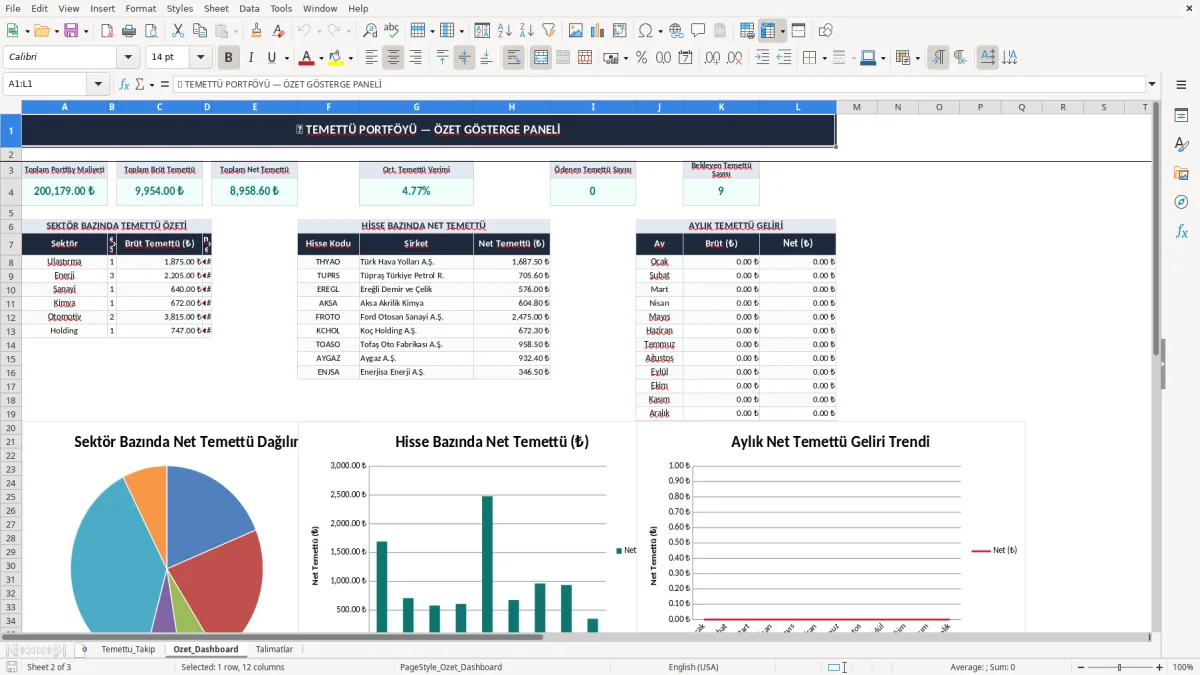Open the Sheet menu
This screenshot has height=675, width=1200.
pyautogui.click(x=216, y=8)
